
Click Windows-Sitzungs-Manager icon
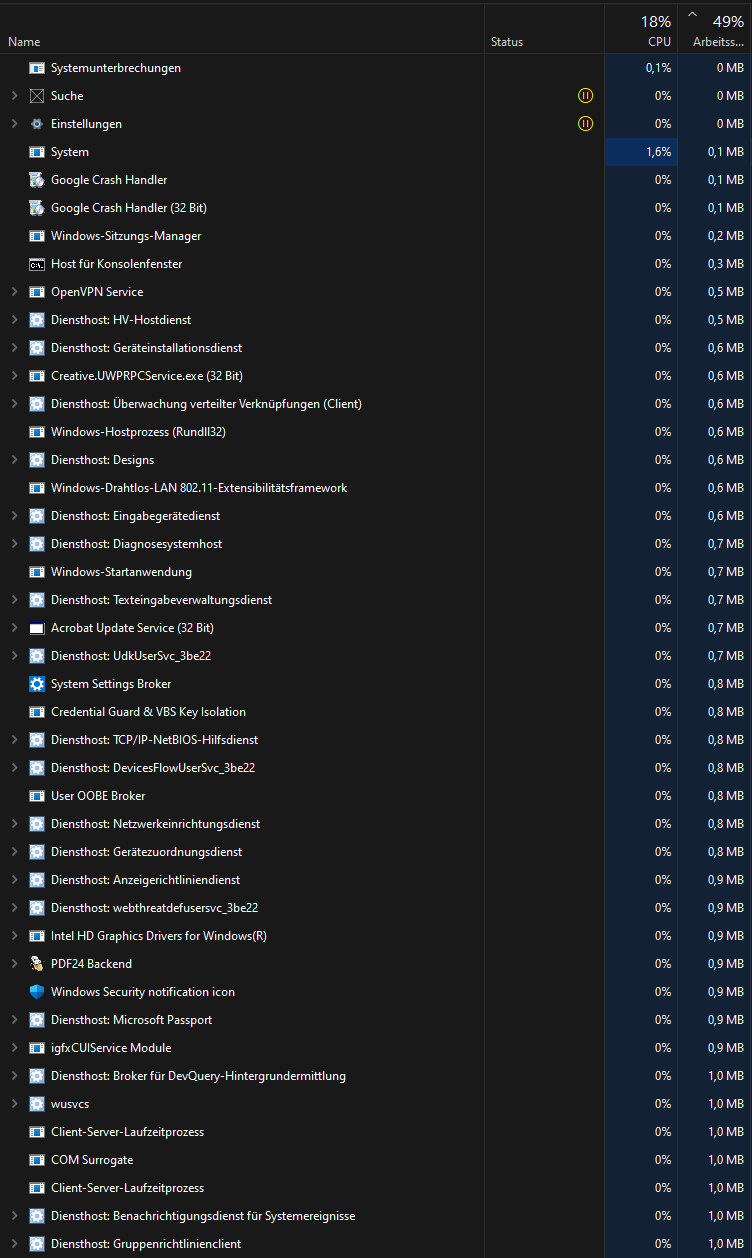(x=37, y=236)
